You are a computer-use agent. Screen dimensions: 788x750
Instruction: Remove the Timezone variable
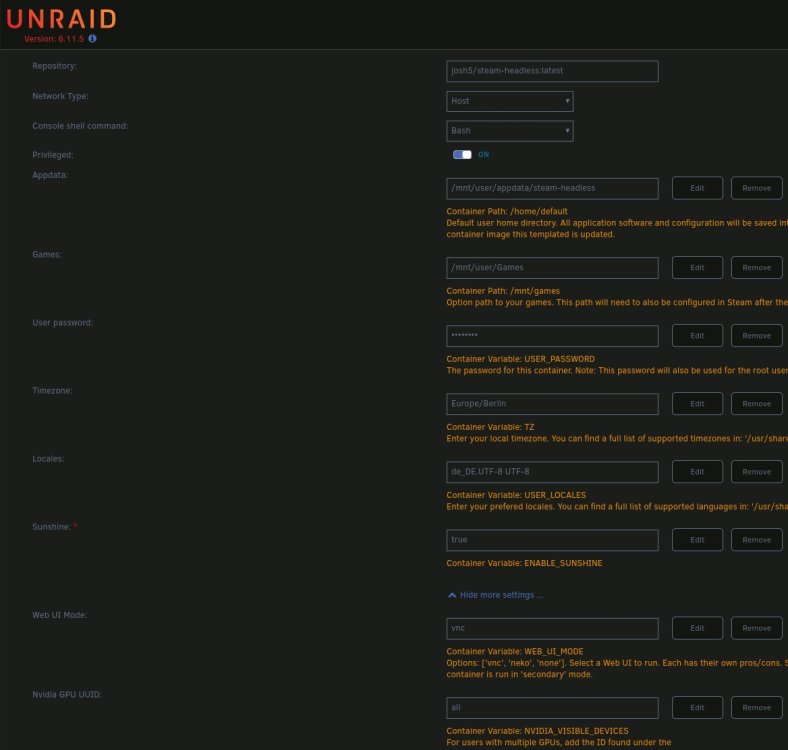(756, 404)
